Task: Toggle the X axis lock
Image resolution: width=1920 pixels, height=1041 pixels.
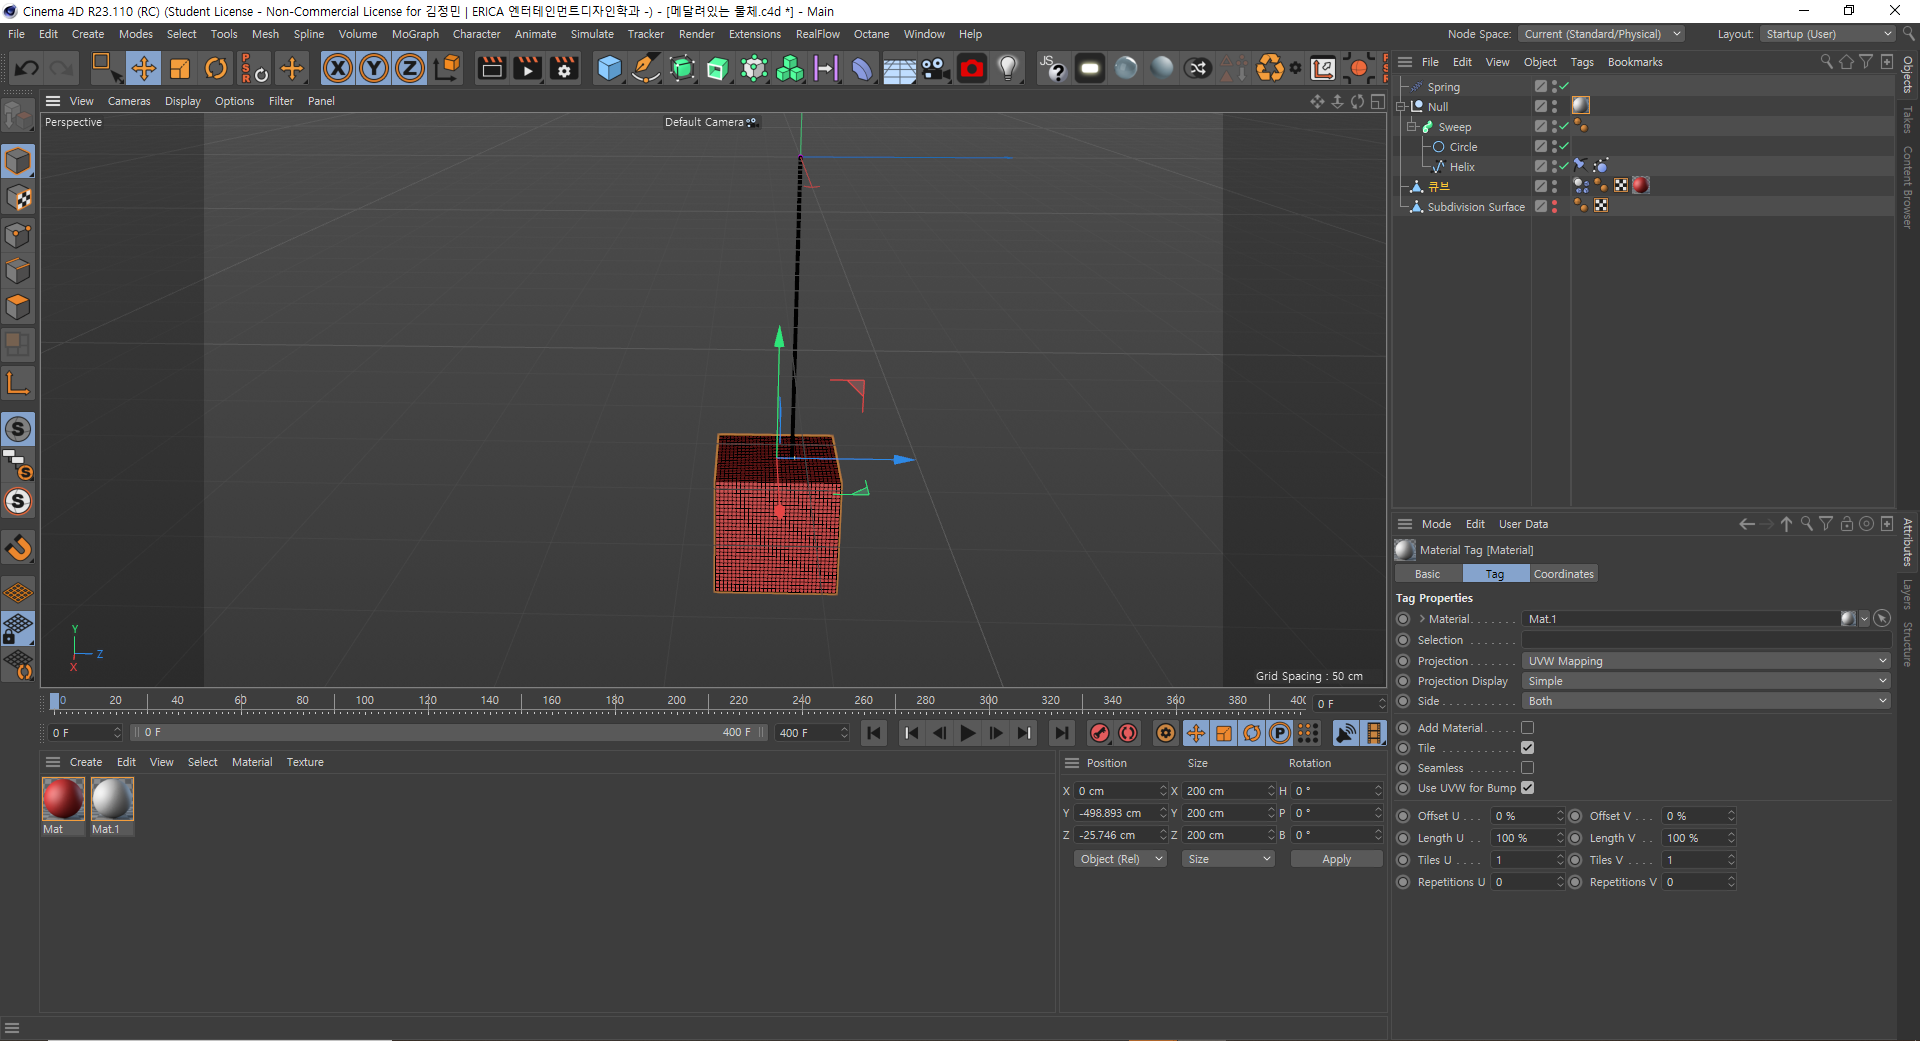Action: (338, 68)
